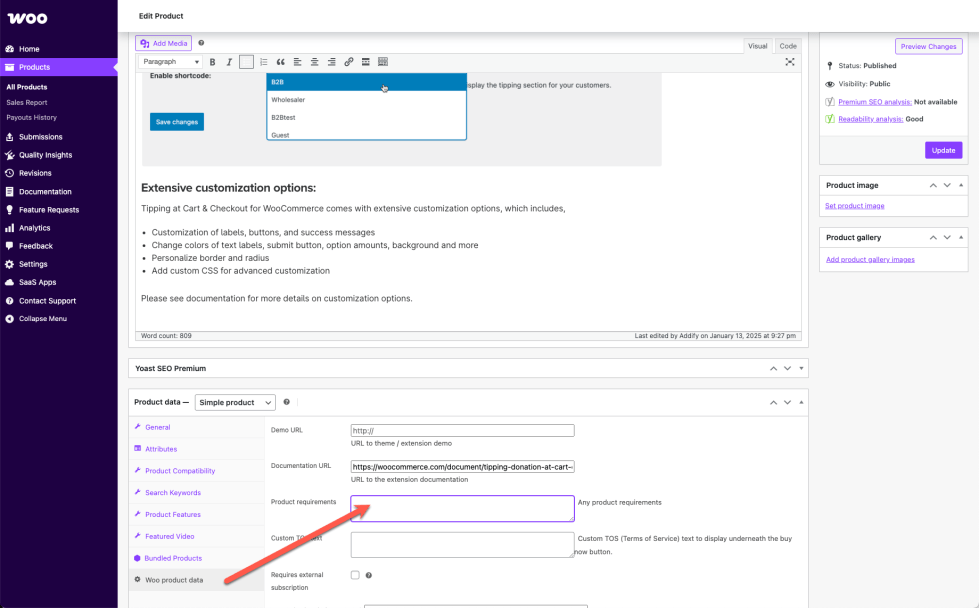Open the Simple product type dropdown
Image resolution: width=979 pixels, height=608 pixels.
(x=235, y=403)
